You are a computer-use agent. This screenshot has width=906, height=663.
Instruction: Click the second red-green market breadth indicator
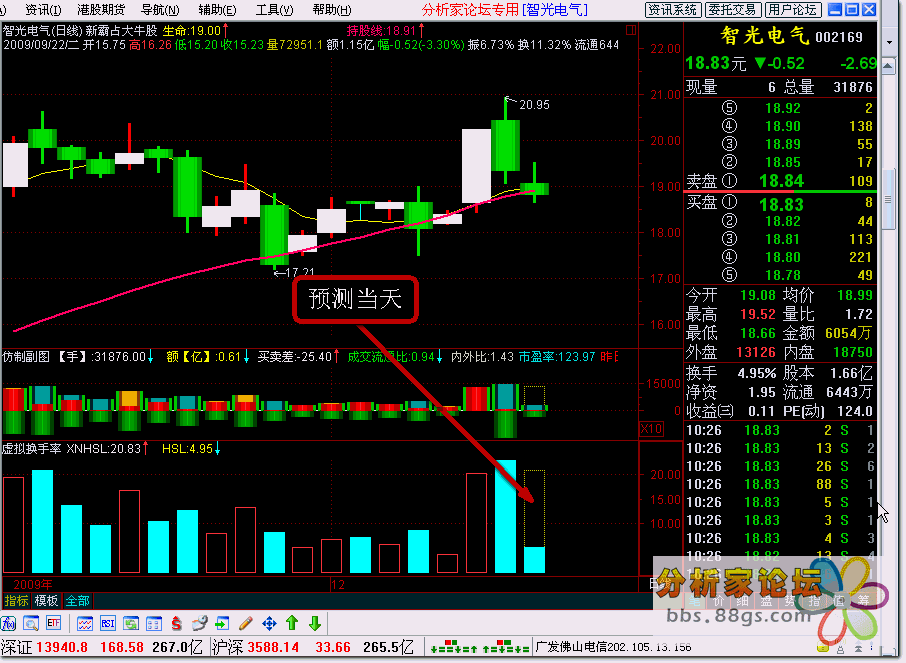pos(506,647)
